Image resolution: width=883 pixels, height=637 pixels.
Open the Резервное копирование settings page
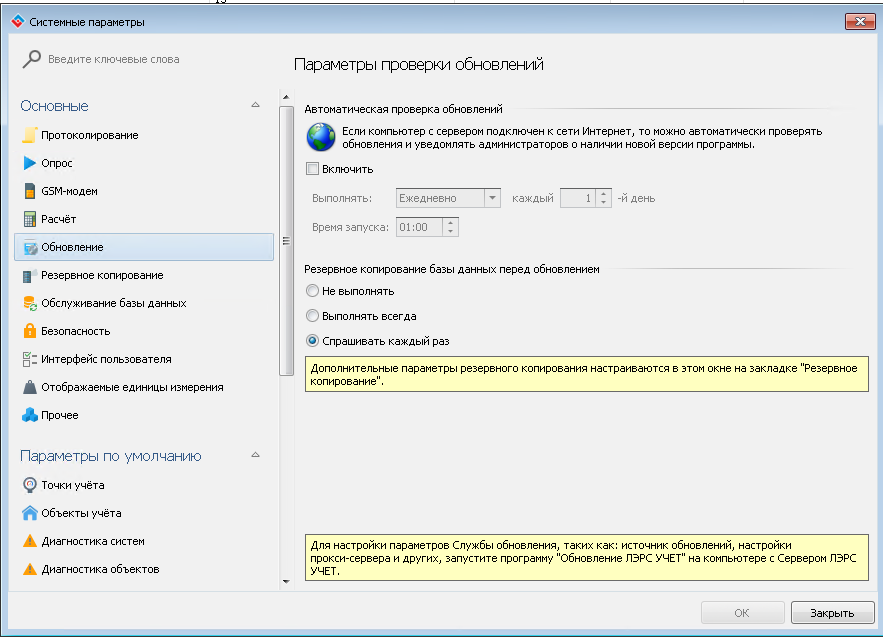click(144, 275)
